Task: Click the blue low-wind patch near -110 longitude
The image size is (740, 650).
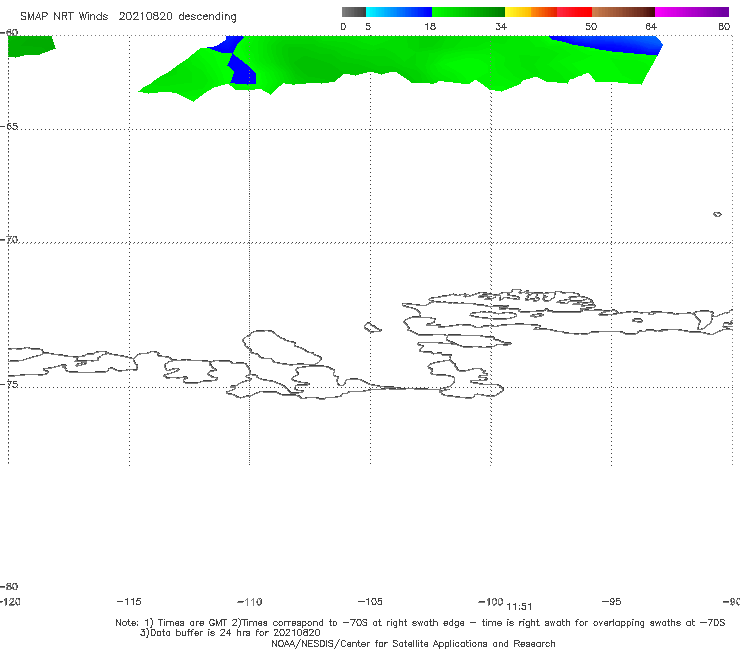Action: pos(244,71)
